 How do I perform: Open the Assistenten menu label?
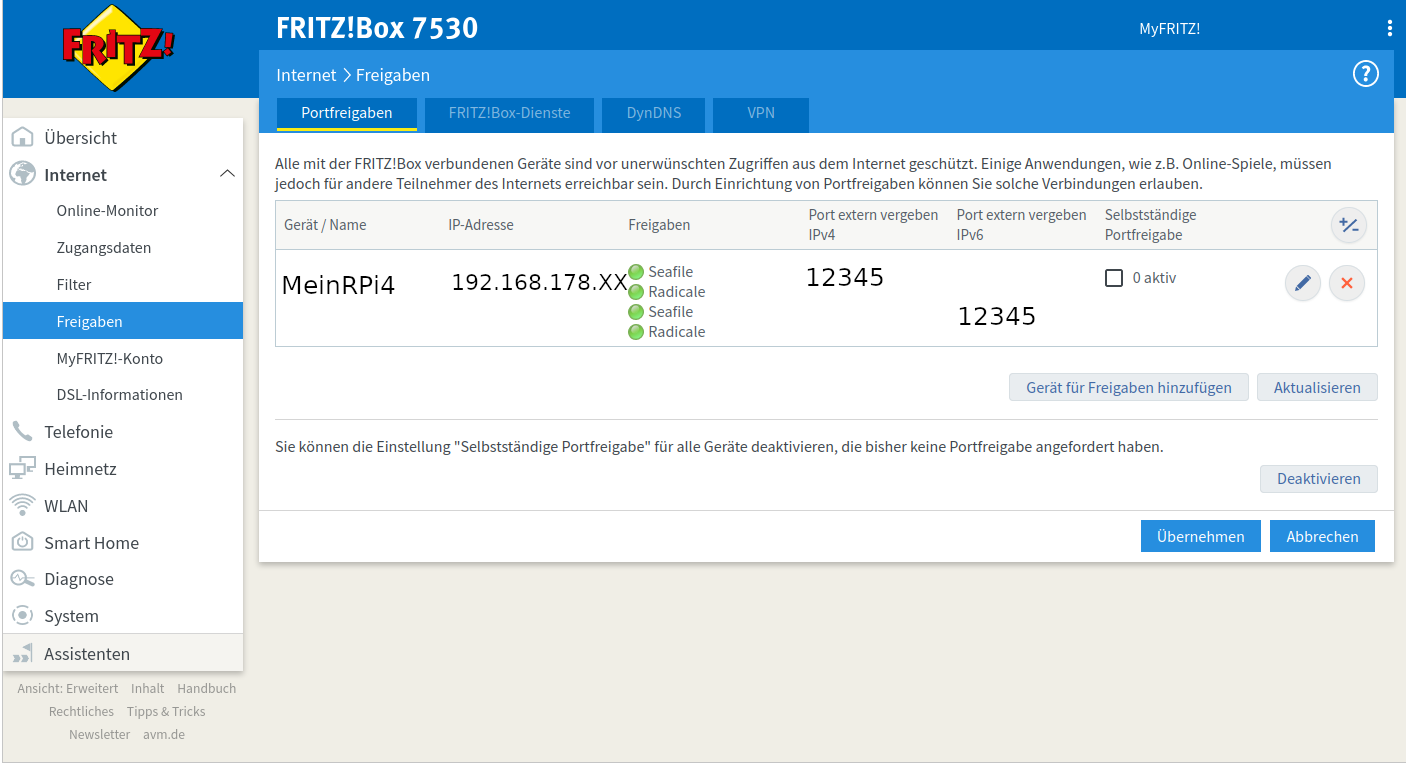click(x=87, y=654)
